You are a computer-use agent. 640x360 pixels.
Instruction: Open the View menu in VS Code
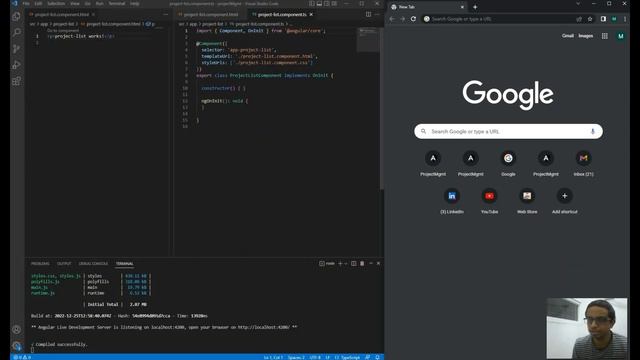(x=75, y=4)
